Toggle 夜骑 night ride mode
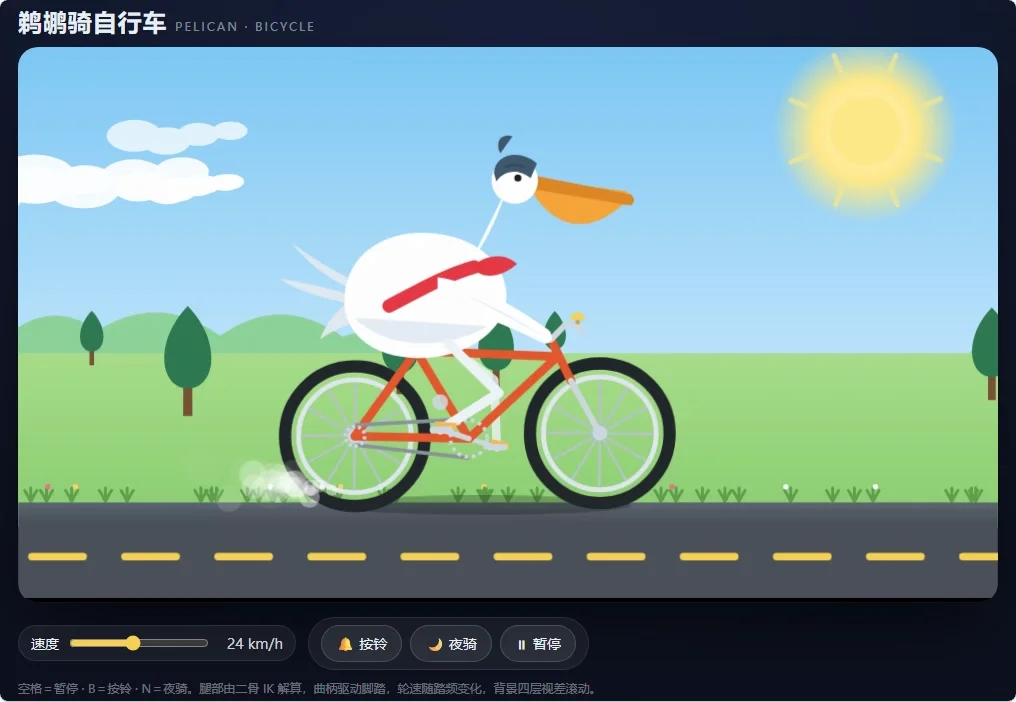 tap(452, 644)
